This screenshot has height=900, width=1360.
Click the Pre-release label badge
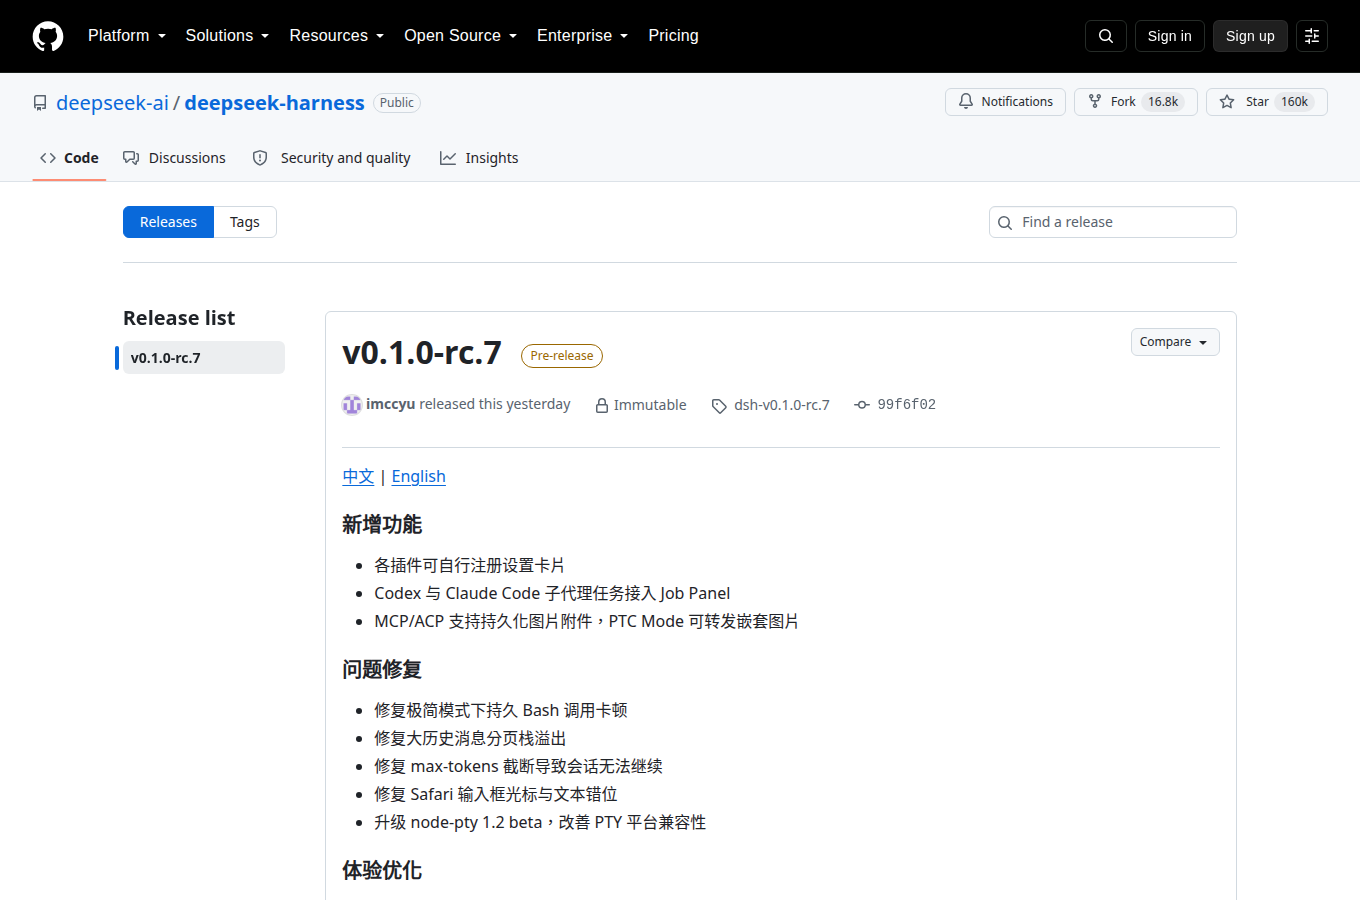pyautogui.click(x=562, y=355)
